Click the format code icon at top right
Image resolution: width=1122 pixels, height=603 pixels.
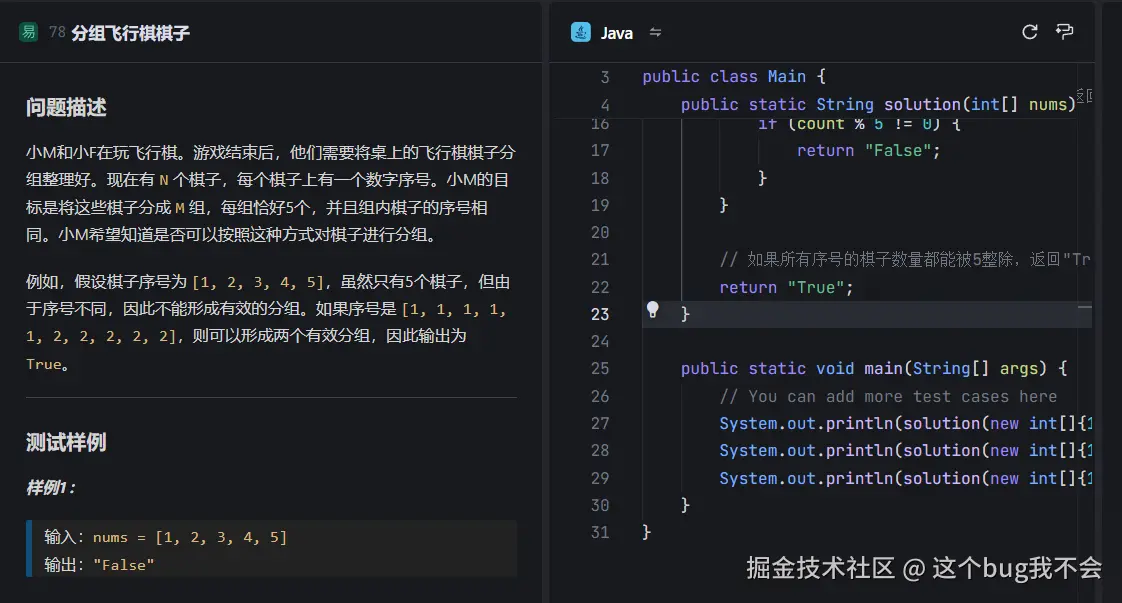click(1064, 32)
